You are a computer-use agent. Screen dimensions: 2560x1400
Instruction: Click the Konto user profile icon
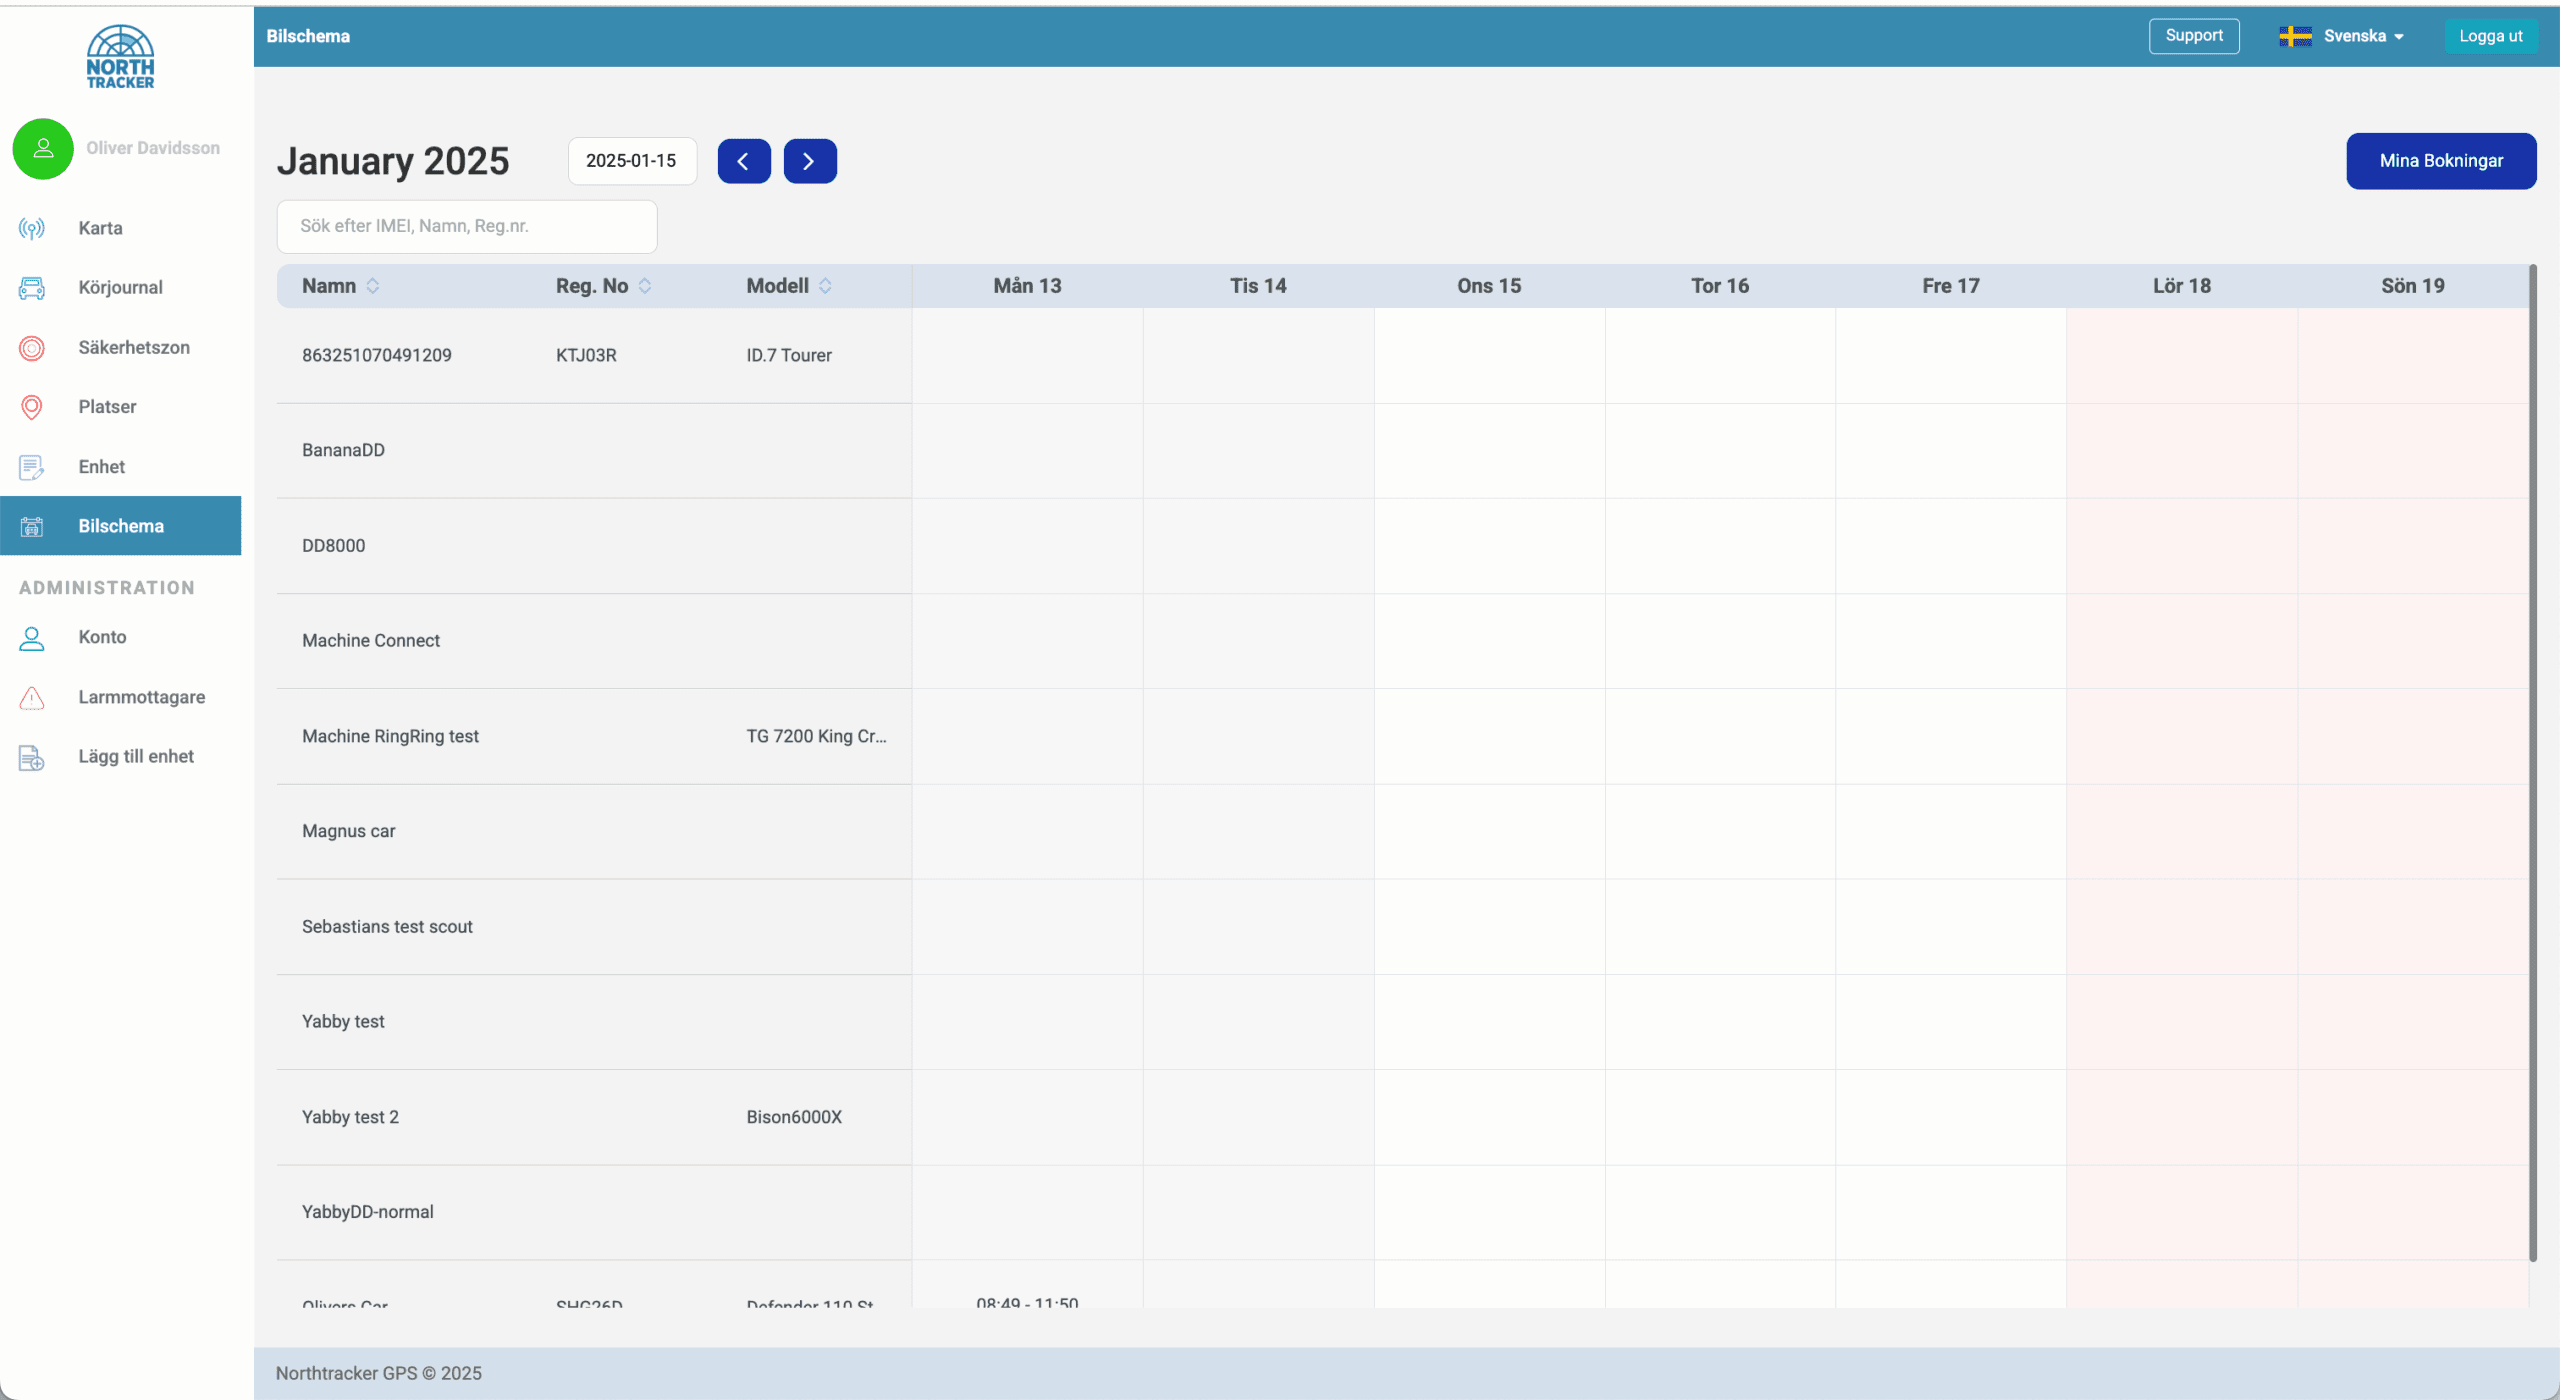[32, 638]
